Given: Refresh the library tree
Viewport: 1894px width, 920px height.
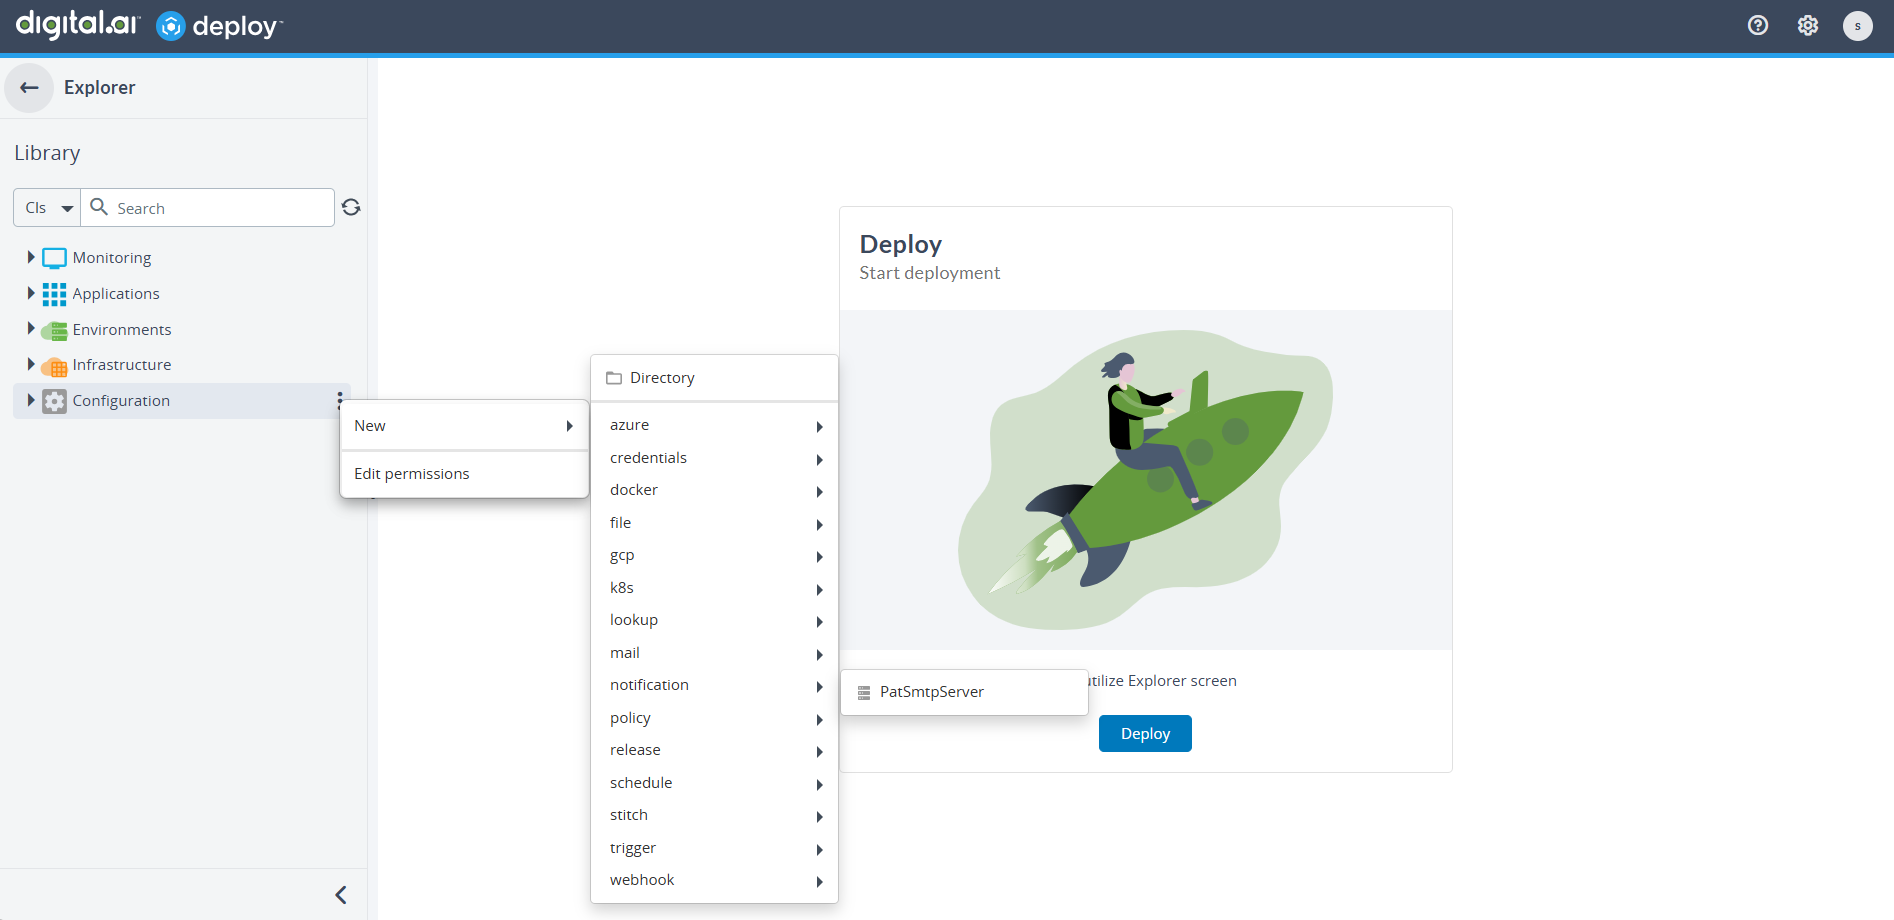Looking at the screenshot, I should pyautogui.click(x=351, y=207).
